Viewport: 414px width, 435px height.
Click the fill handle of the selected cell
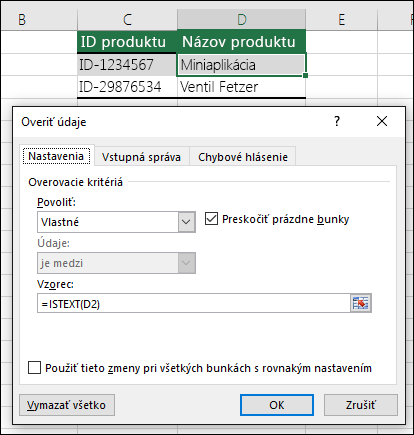pos(305,76)
